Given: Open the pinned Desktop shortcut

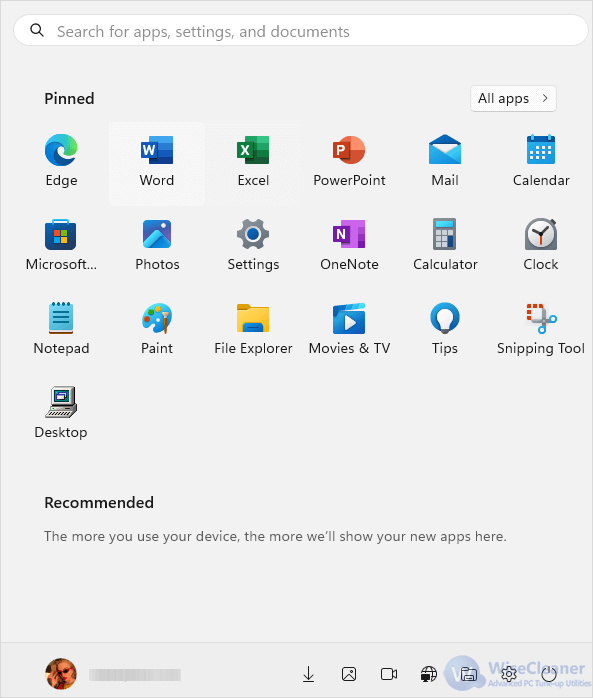Looking at the screenshot, I should 61,413.
